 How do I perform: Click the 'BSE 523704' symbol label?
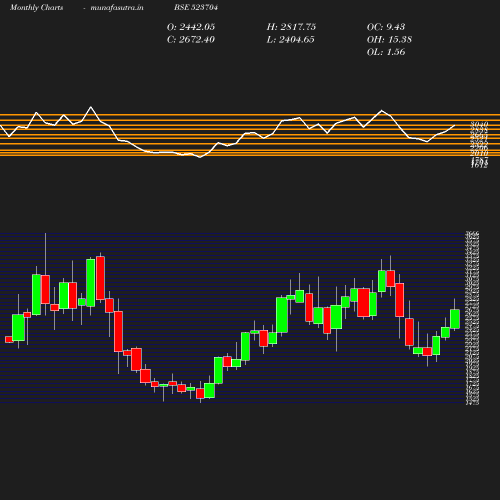click(196, 7)
